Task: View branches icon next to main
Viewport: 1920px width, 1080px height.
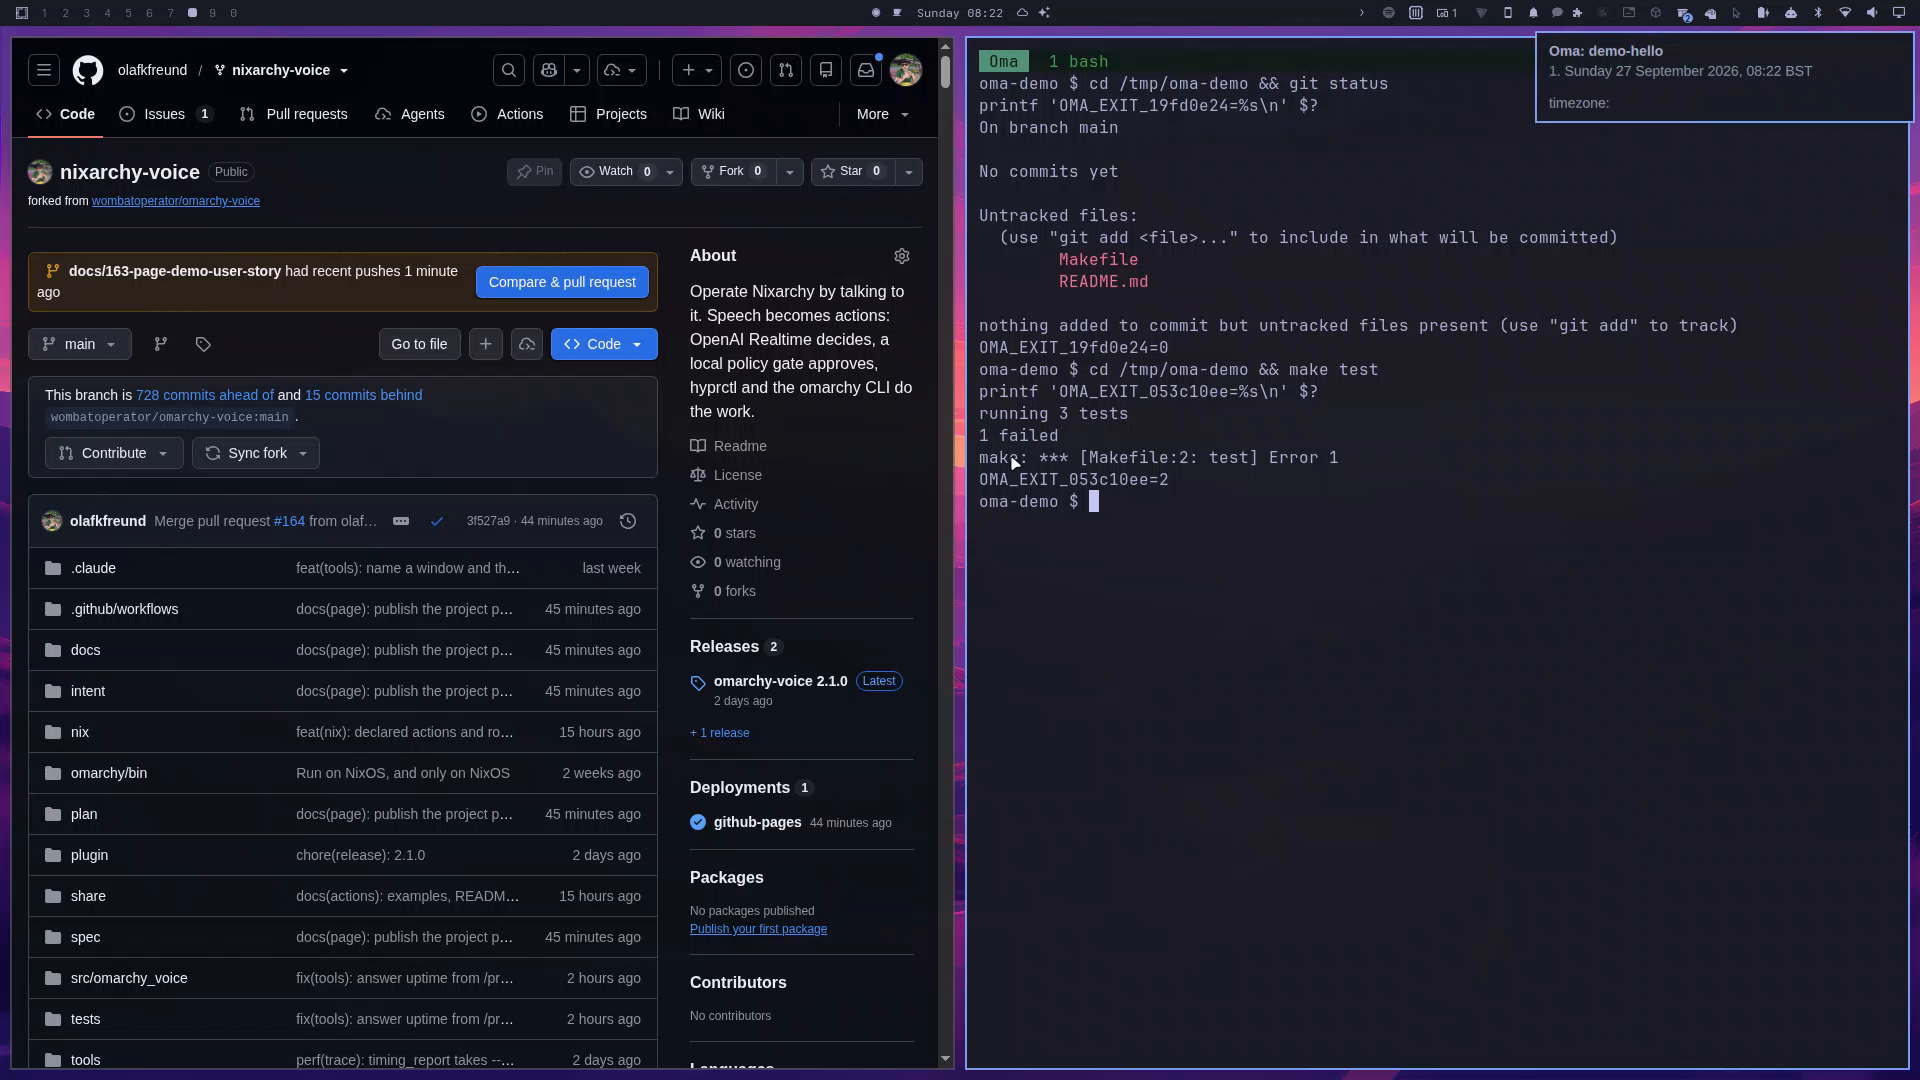Action: pos(160,344)
